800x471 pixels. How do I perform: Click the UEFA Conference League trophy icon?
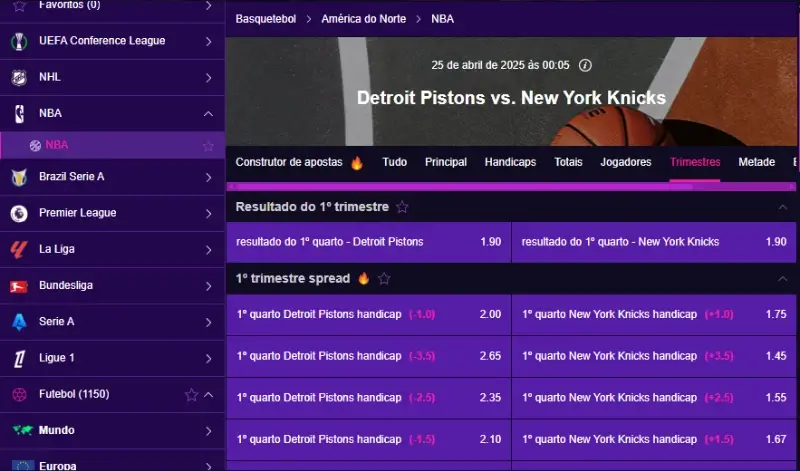(x=19, y=41)
